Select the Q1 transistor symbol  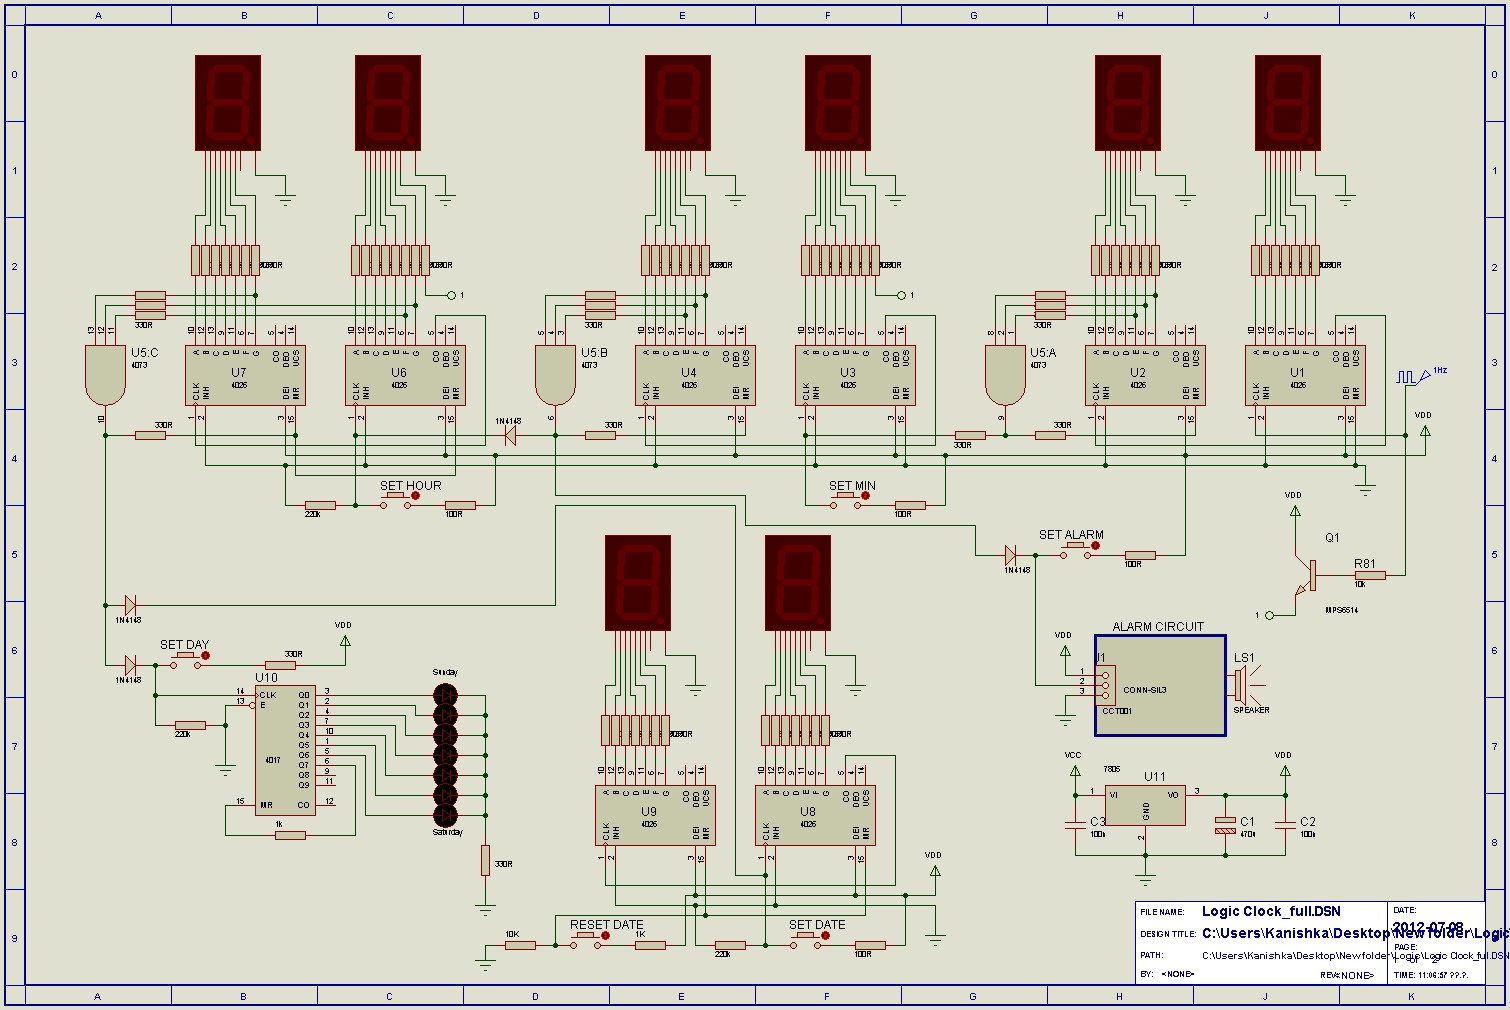click(1308, 576)
